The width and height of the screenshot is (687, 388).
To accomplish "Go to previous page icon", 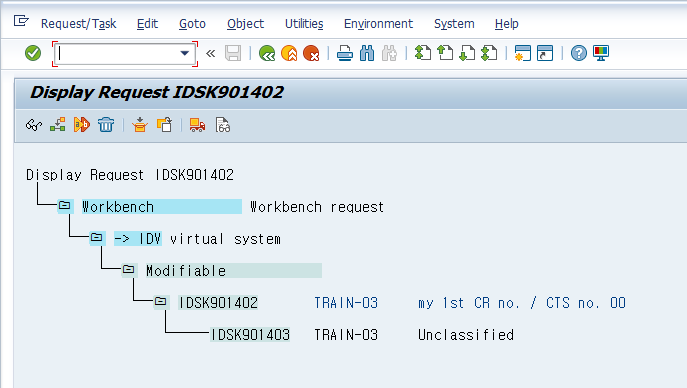I will 445,53.
